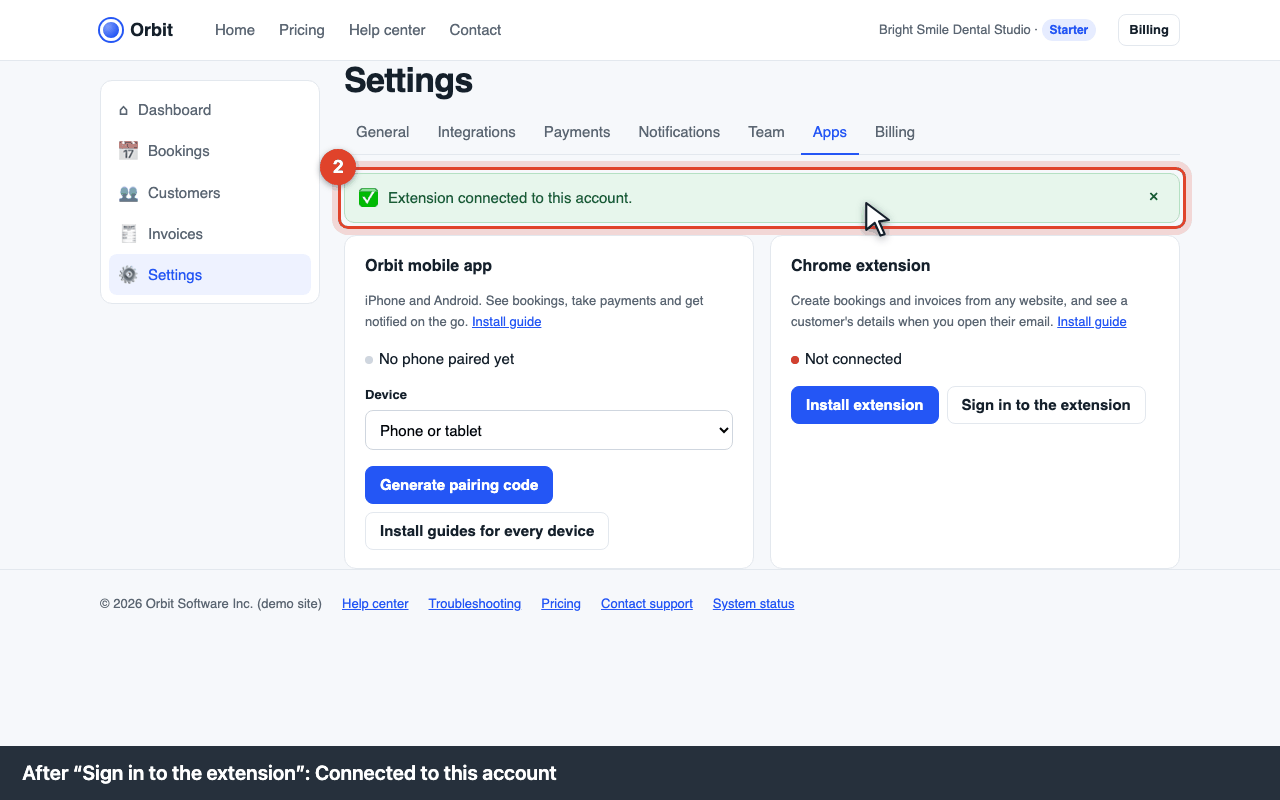
Task: Open Pricing in top navigation
Action: pyautogui.click(x=302, y=30)
